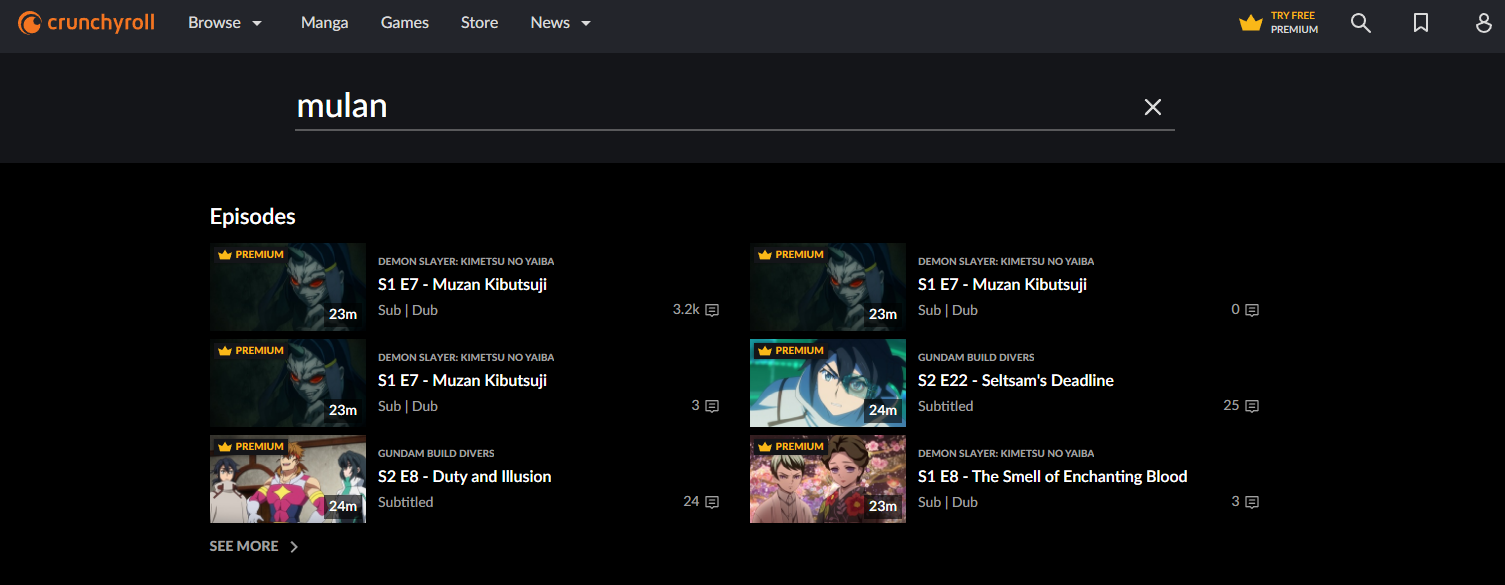Clear the search text with the X
Viewport: 1505px width, 585px height.
pos(1153,107)
